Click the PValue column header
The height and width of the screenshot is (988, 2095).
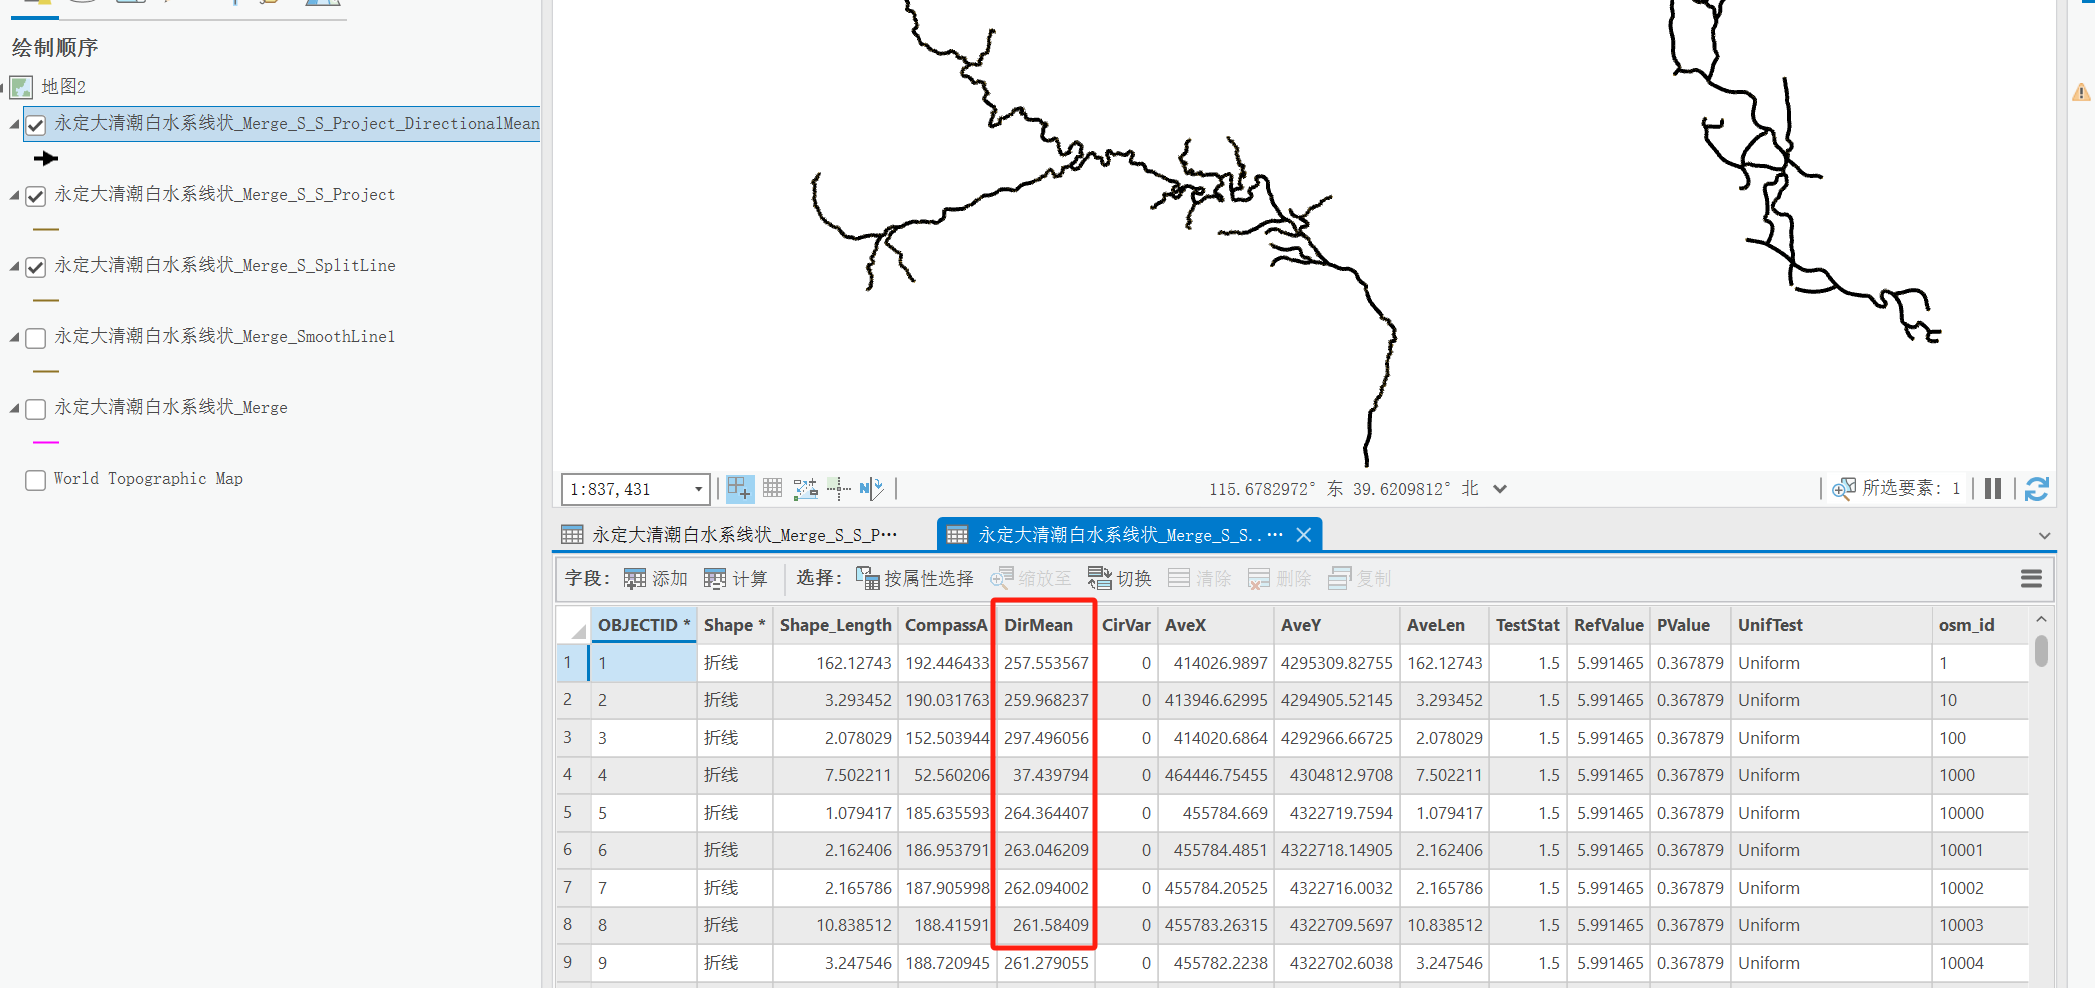click(1689, 625)
